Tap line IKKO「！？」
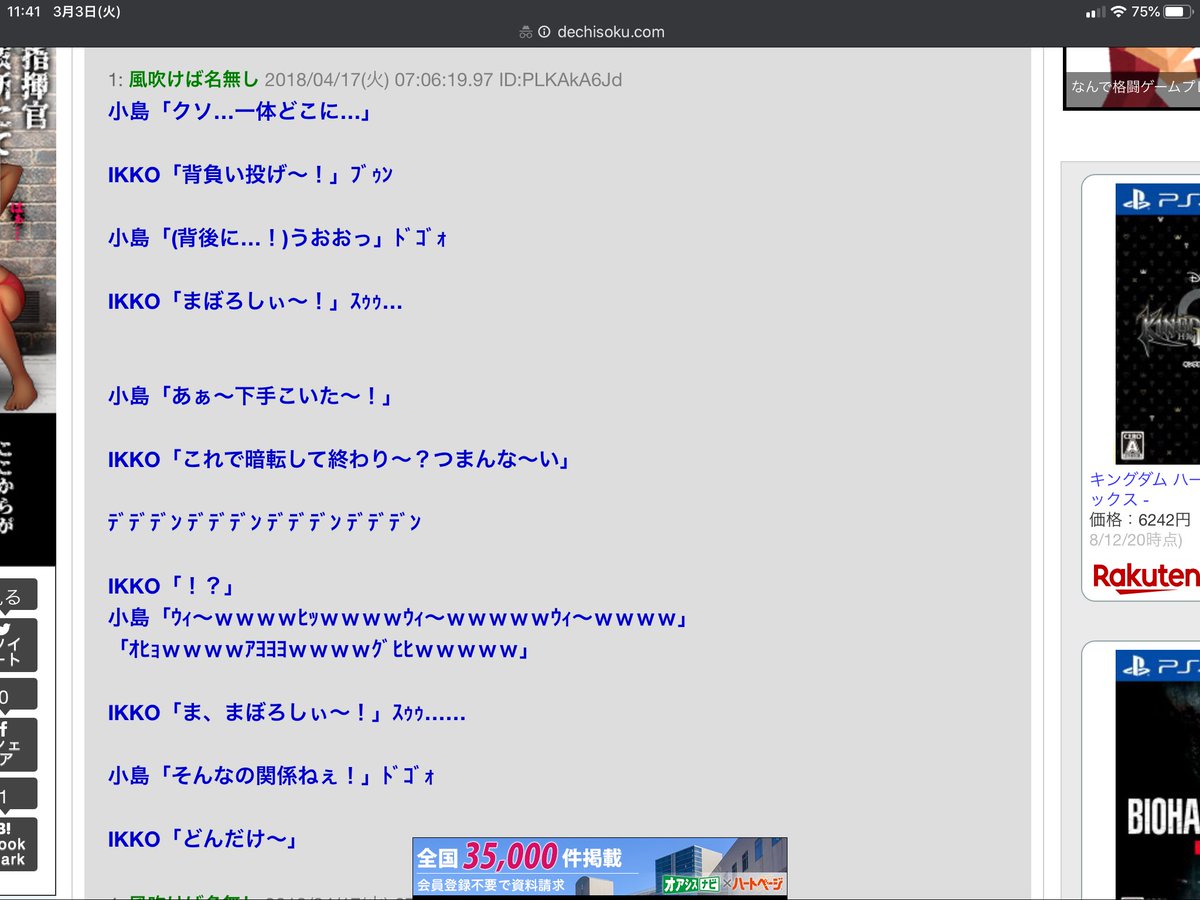The width and height of the screenshot is (1200, 900). (x=171, y=586)
